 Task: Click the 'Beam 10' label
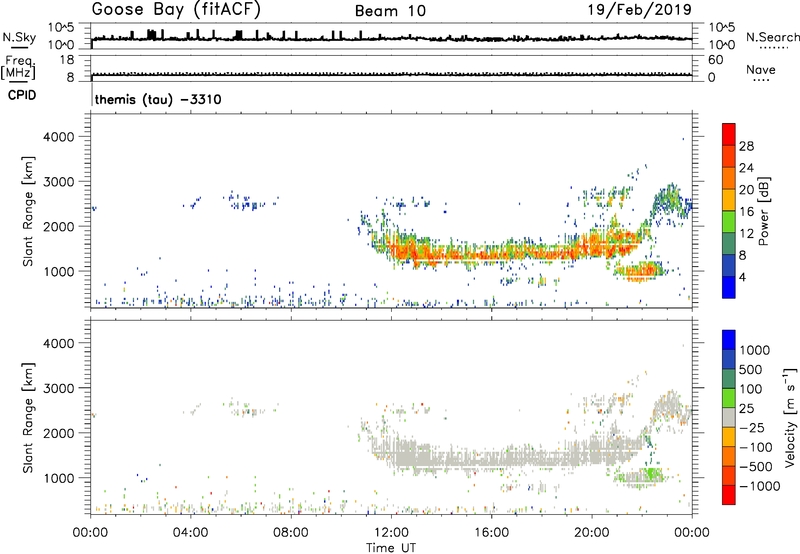click(x=390, y=11)
